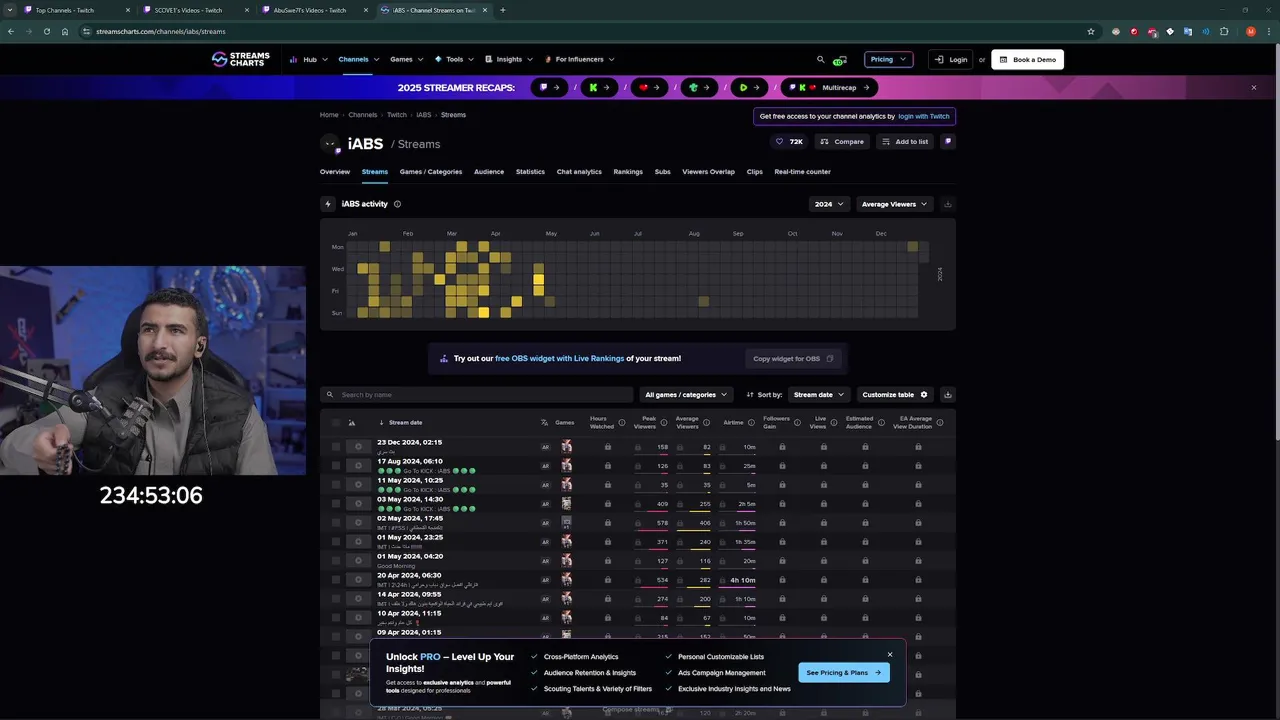1280x720 pixels.
Task: Click the Followers Gain info icon
Action: [x=798, y=422]
